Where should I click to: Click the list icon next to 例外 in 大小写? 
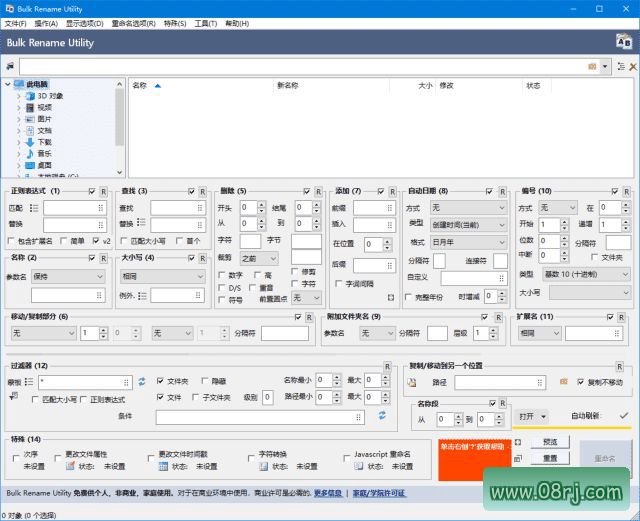pos(142,296)
